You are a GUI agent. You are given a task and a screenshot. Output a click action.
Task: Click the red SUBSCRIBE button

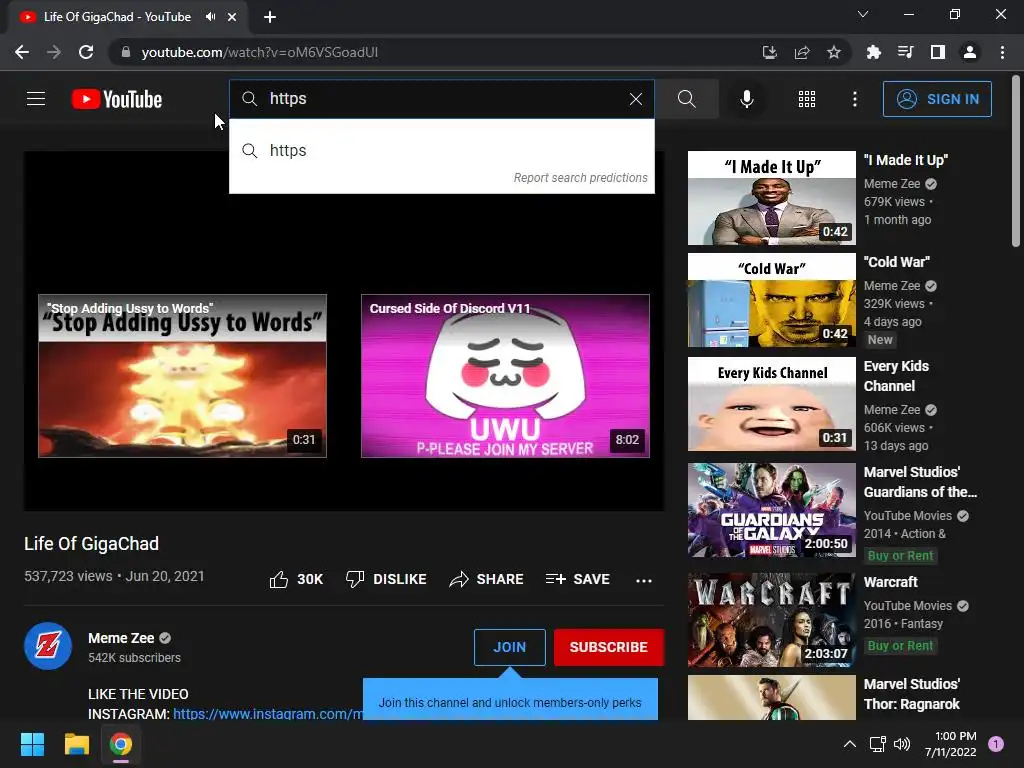[609, 647]
